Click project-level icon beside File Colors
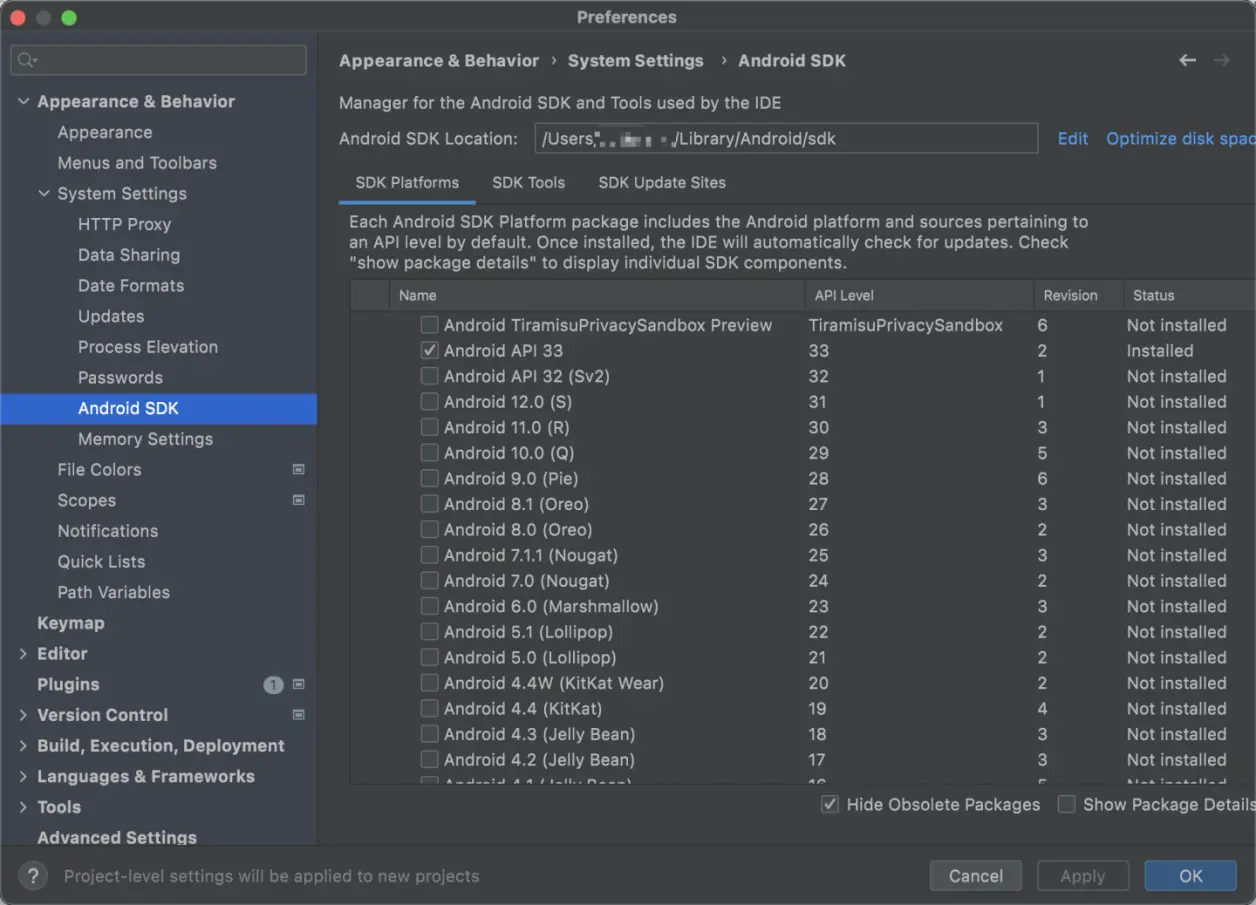Image resolution: width=1256 pixels, height=905 pixels. pos(298,469)
